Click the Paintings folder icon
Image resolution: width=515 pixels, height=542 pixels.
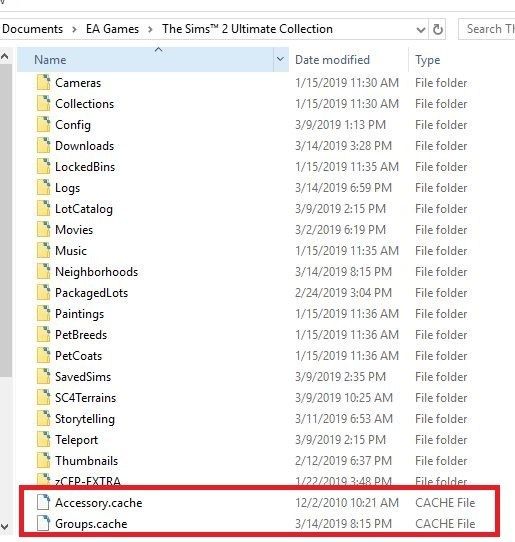[43, 314]
